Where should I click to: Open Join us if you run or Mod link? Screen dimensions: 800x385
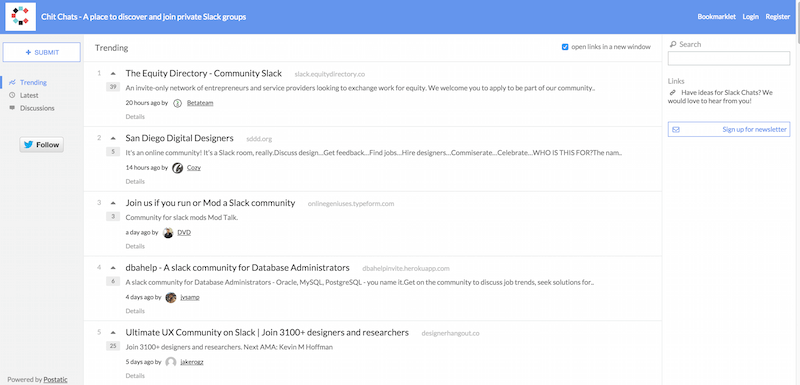(210, 203)
